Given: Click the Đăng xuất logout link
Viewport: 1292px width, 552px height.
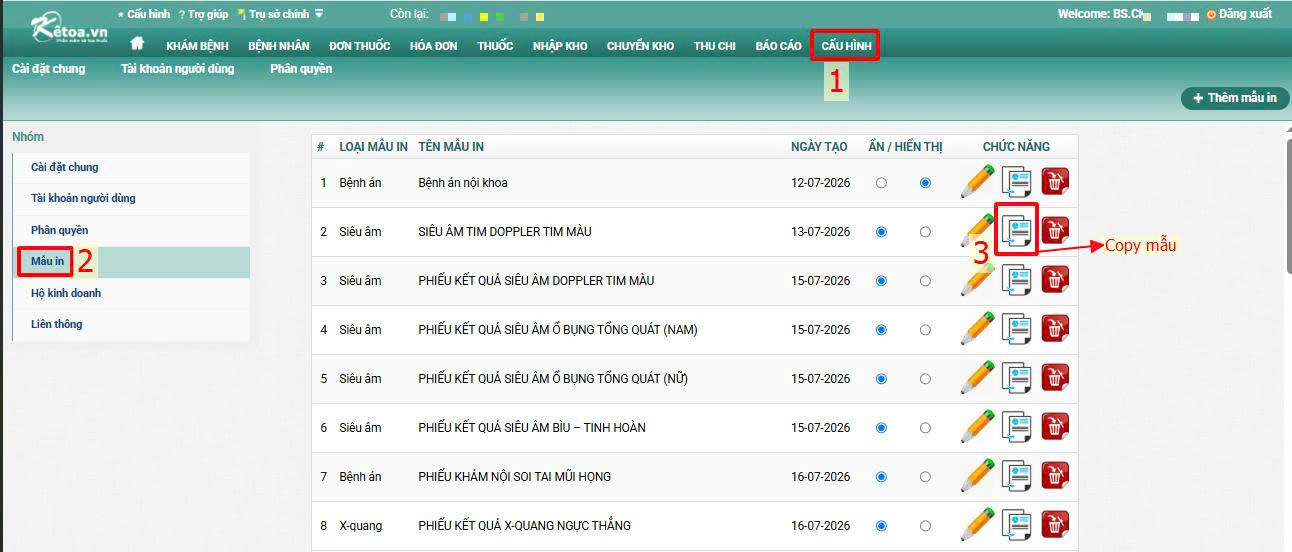Looking at the screenshot, I should (1239, 14).
